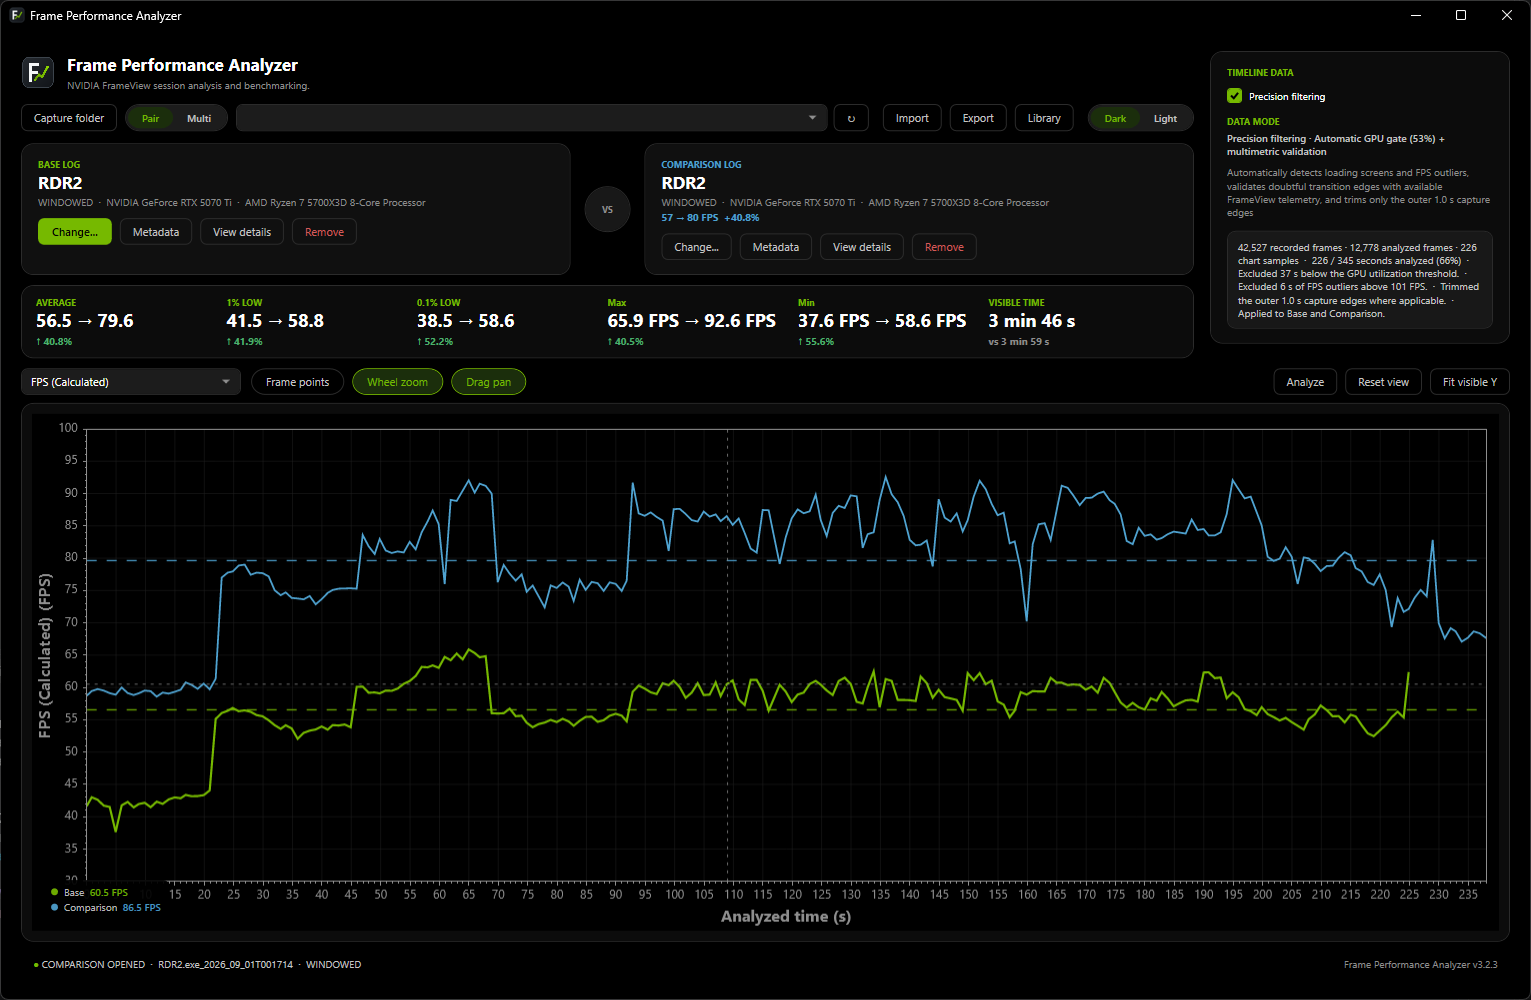
Task: Open the capture session dropdown
Action: (532, 118)
